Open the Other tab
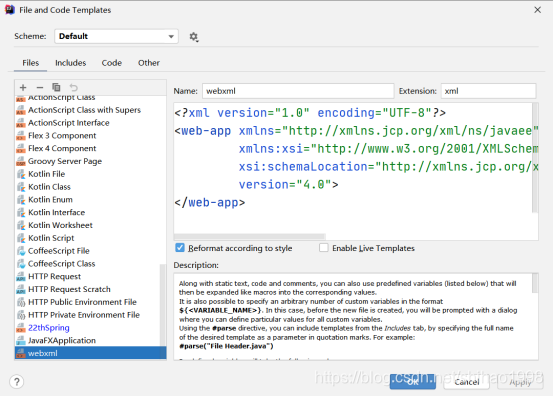 pyautogui.click(x=149, y=63)
